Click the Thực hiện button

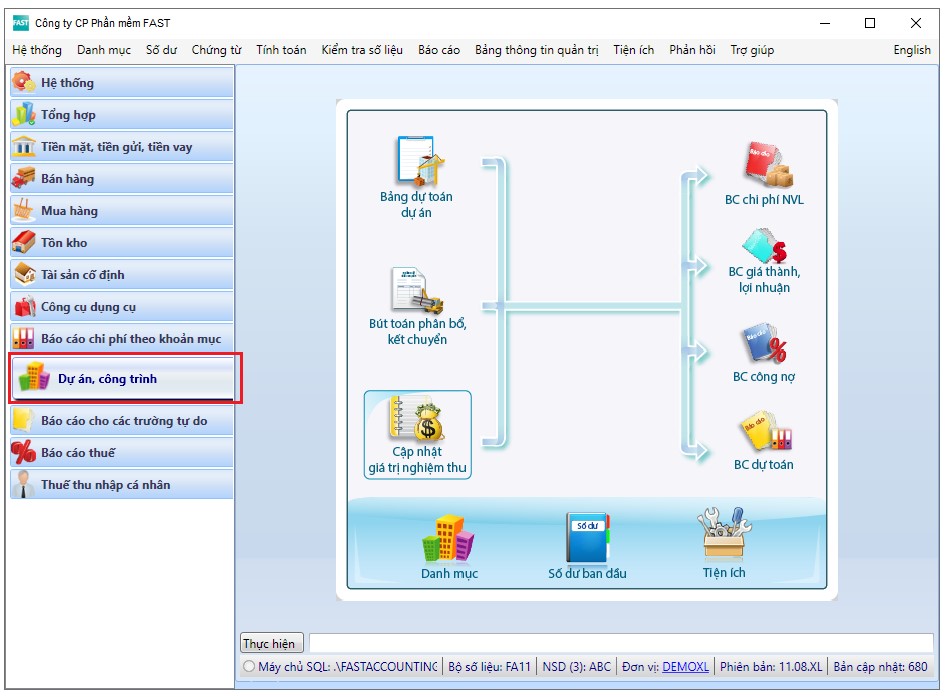pyautogui.click(x=269, y=643)
